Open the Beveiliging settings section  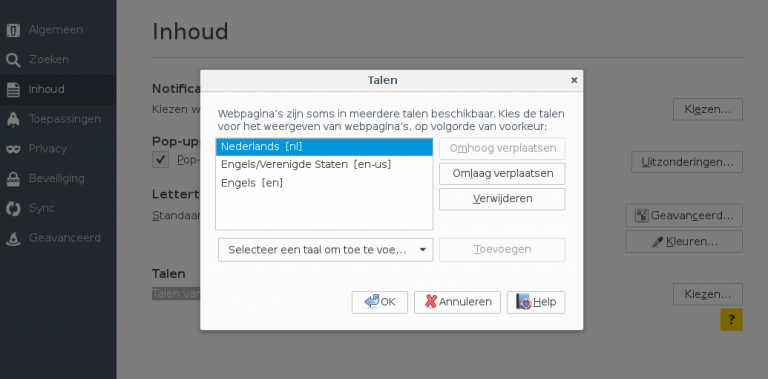pos(58,179)
